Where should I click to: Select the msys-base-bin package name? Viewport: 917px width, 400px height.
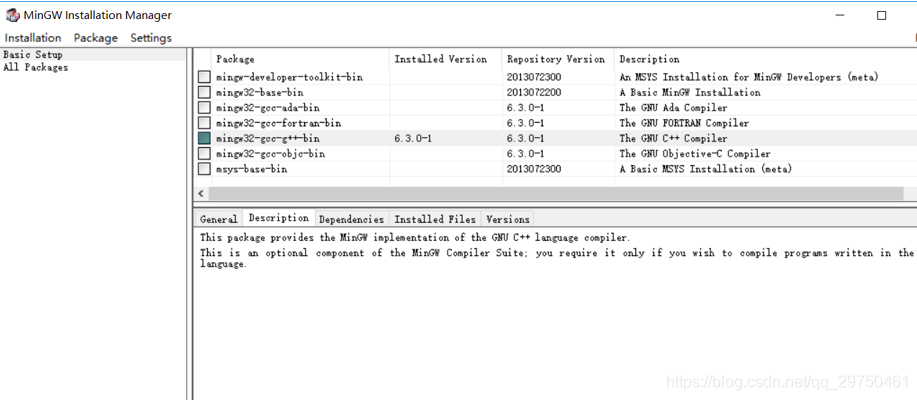[x=251, y=168]
